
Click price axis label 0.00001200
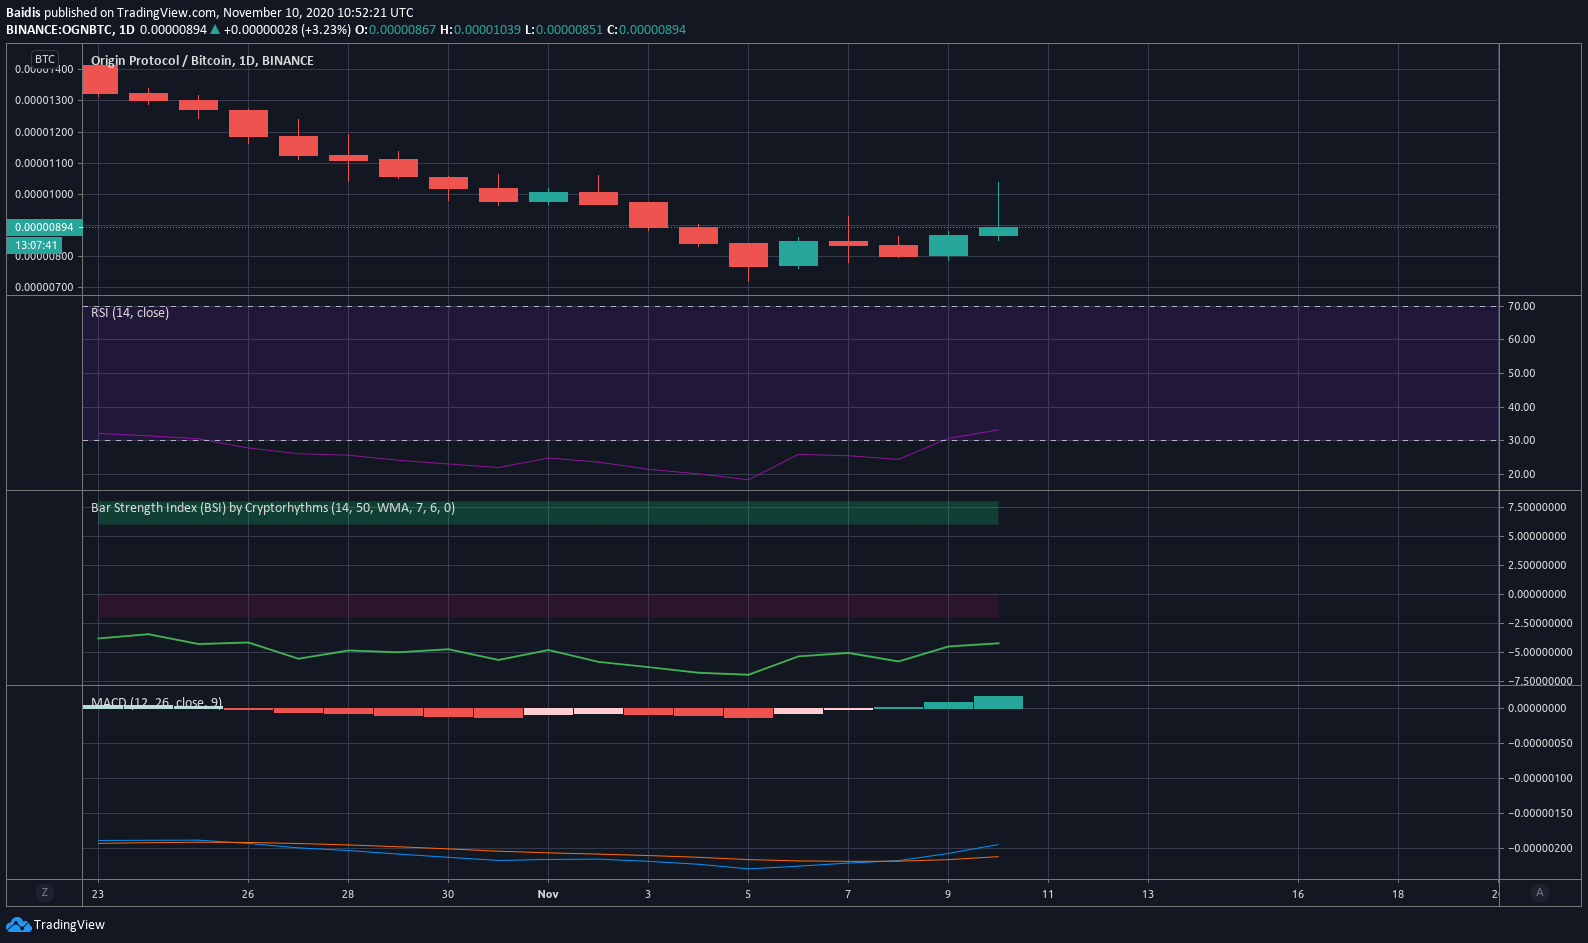pos(44,132)
